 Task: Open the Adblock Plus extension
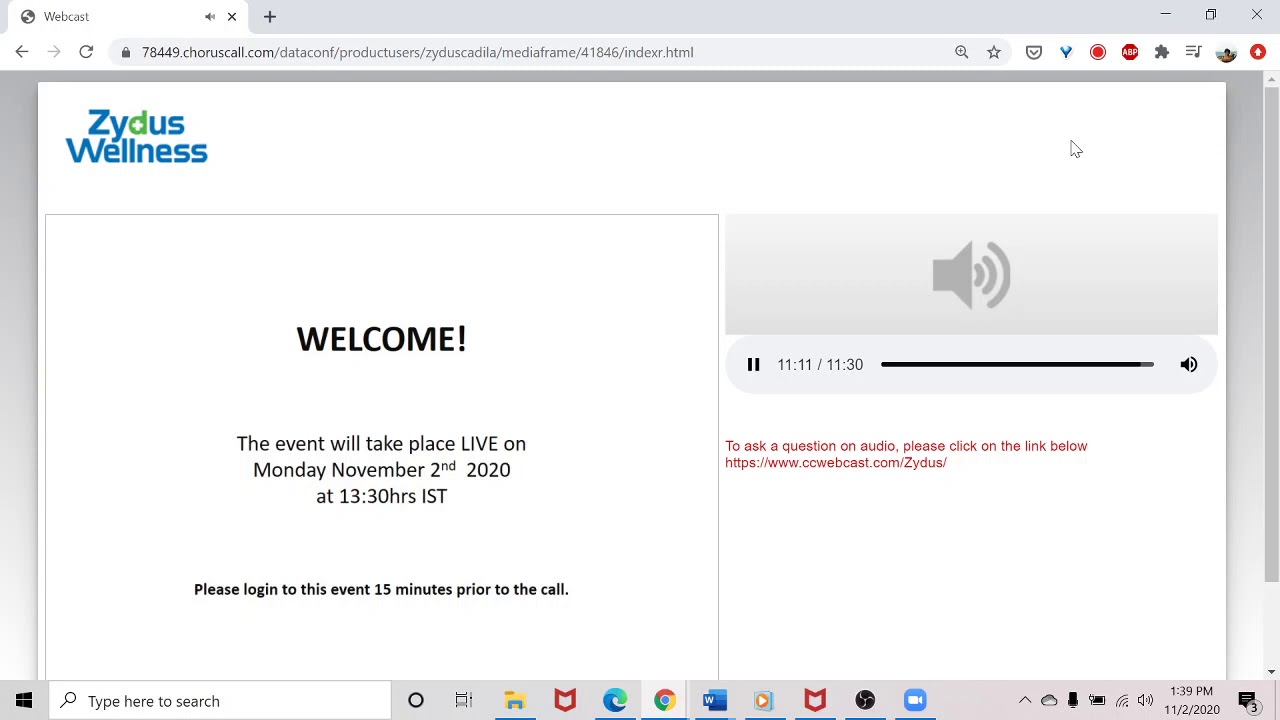coord(1129,52)
